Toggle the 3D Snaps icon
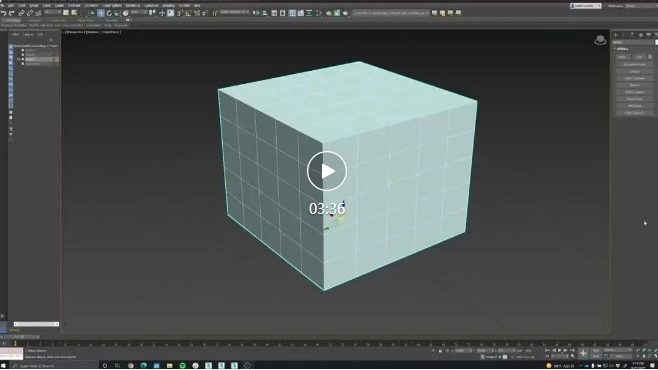Image resolution: width=658 pixels, height=370 pixels. click(180, 13)
